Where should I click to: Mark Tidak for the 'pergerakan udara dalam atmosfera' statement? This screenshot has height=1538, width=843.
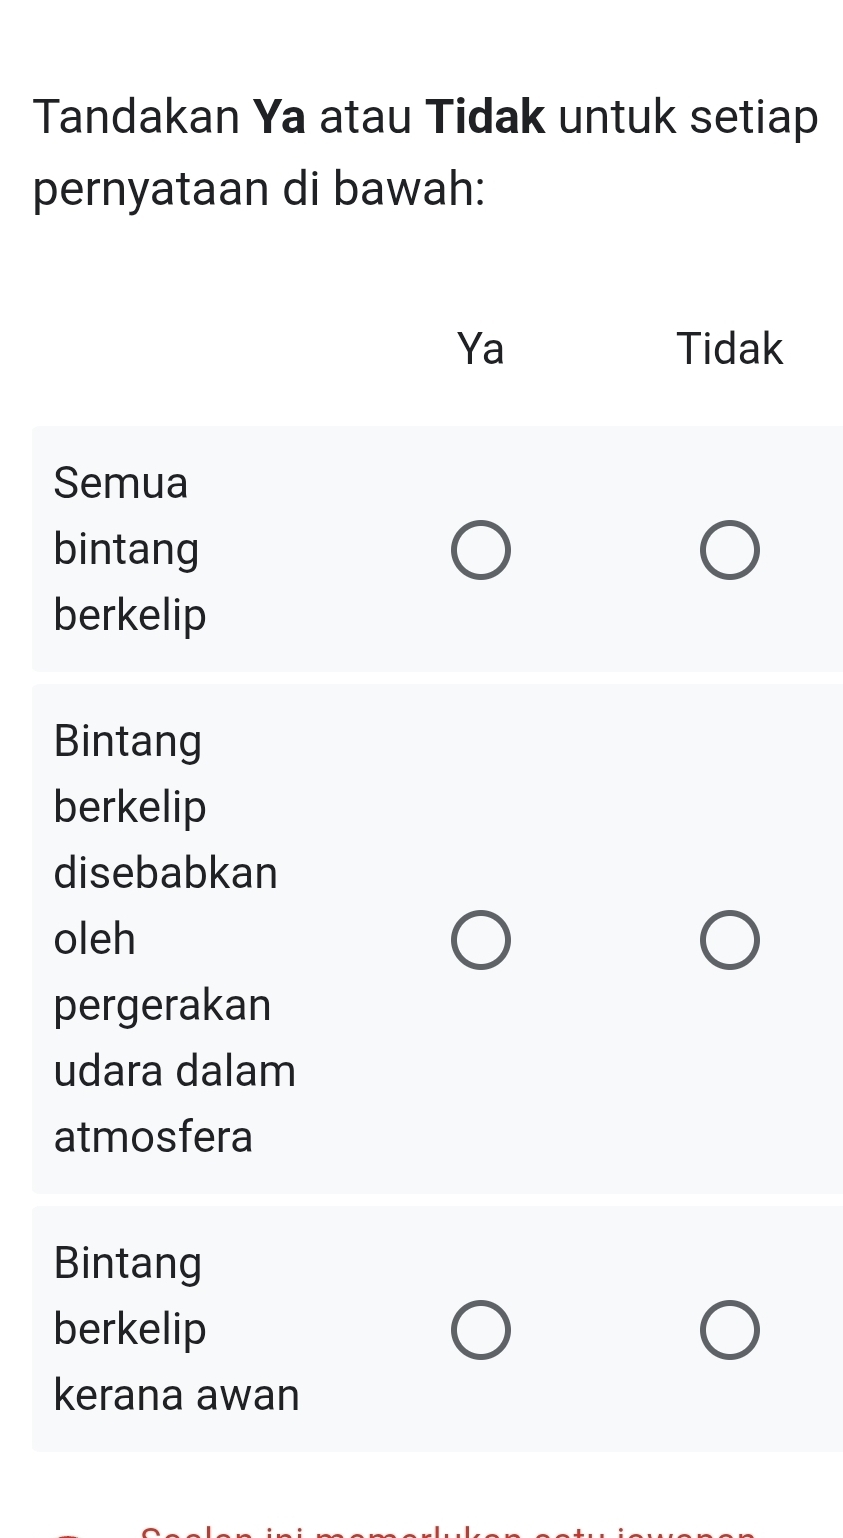click(x=729, y=940)
